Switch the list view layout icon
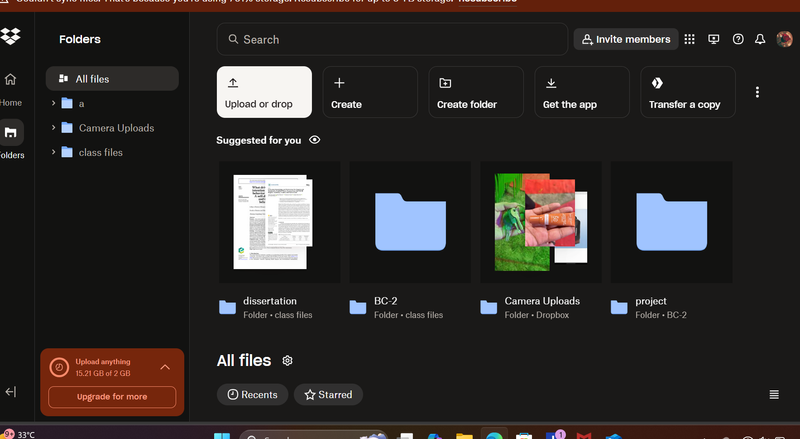Viewport: 800px width, 439px height. tap(774, 395)
